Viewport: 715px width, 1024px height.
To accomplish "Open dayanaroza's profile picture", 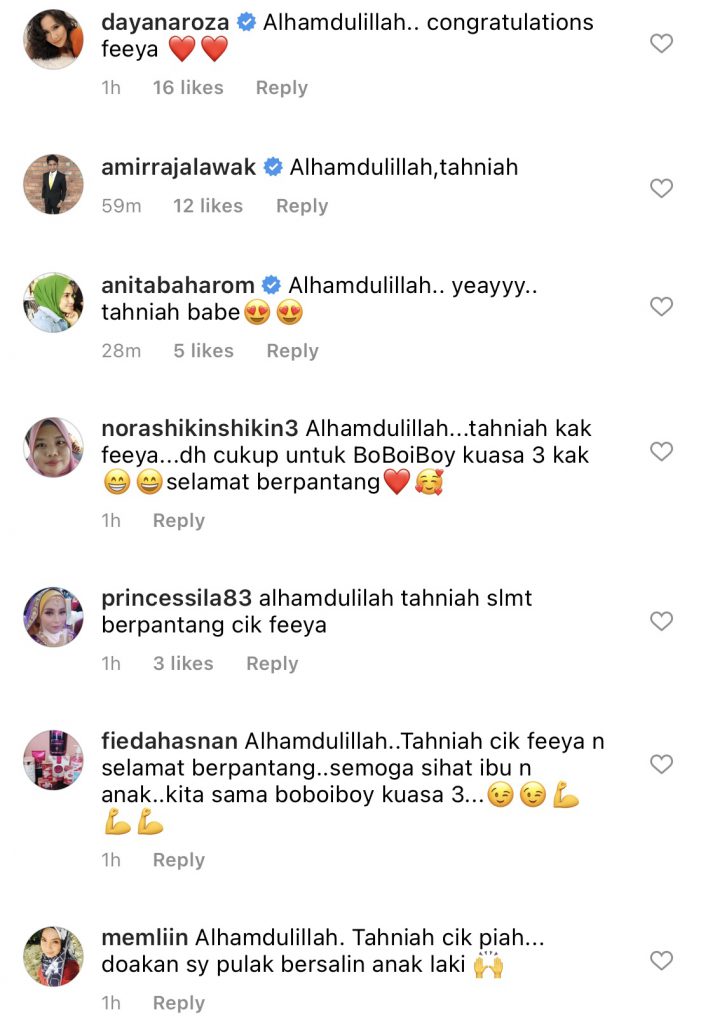I will coord(54,39).
